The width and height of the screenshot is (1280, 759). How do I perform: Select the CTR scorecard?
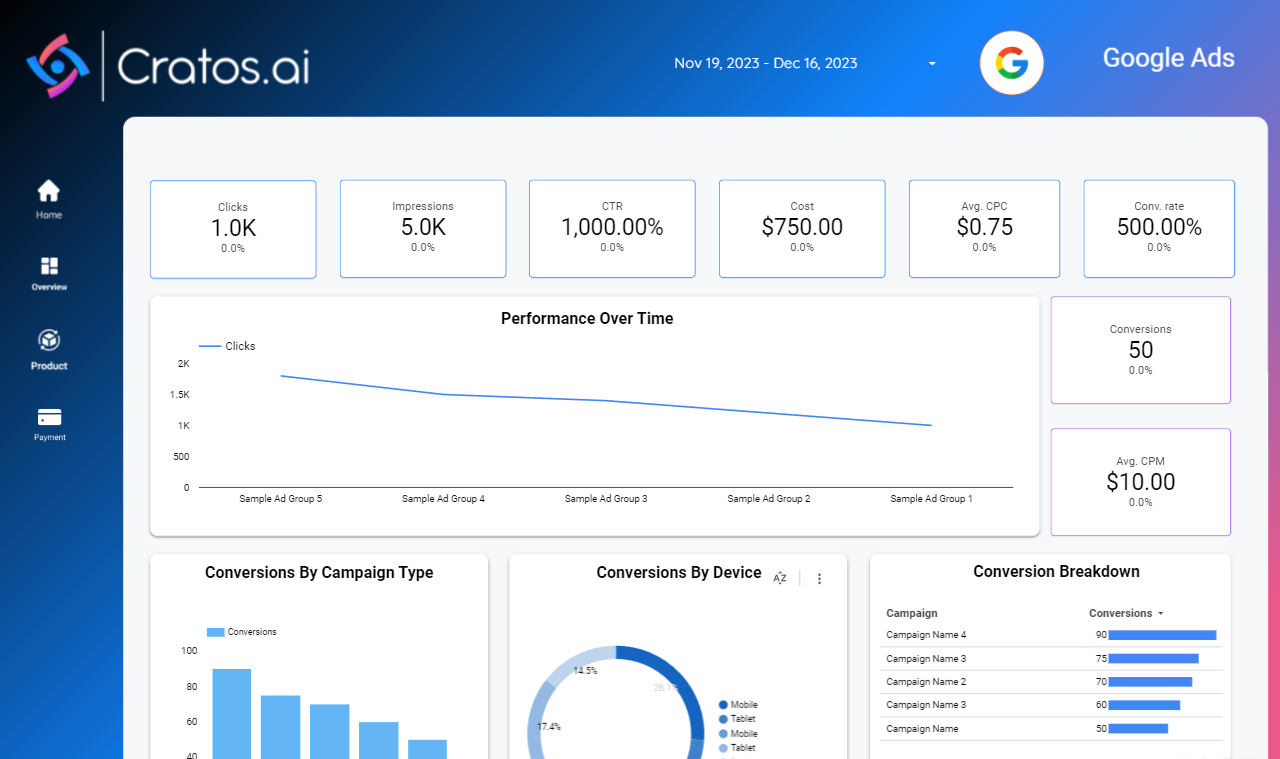click(x=612, y=229)
